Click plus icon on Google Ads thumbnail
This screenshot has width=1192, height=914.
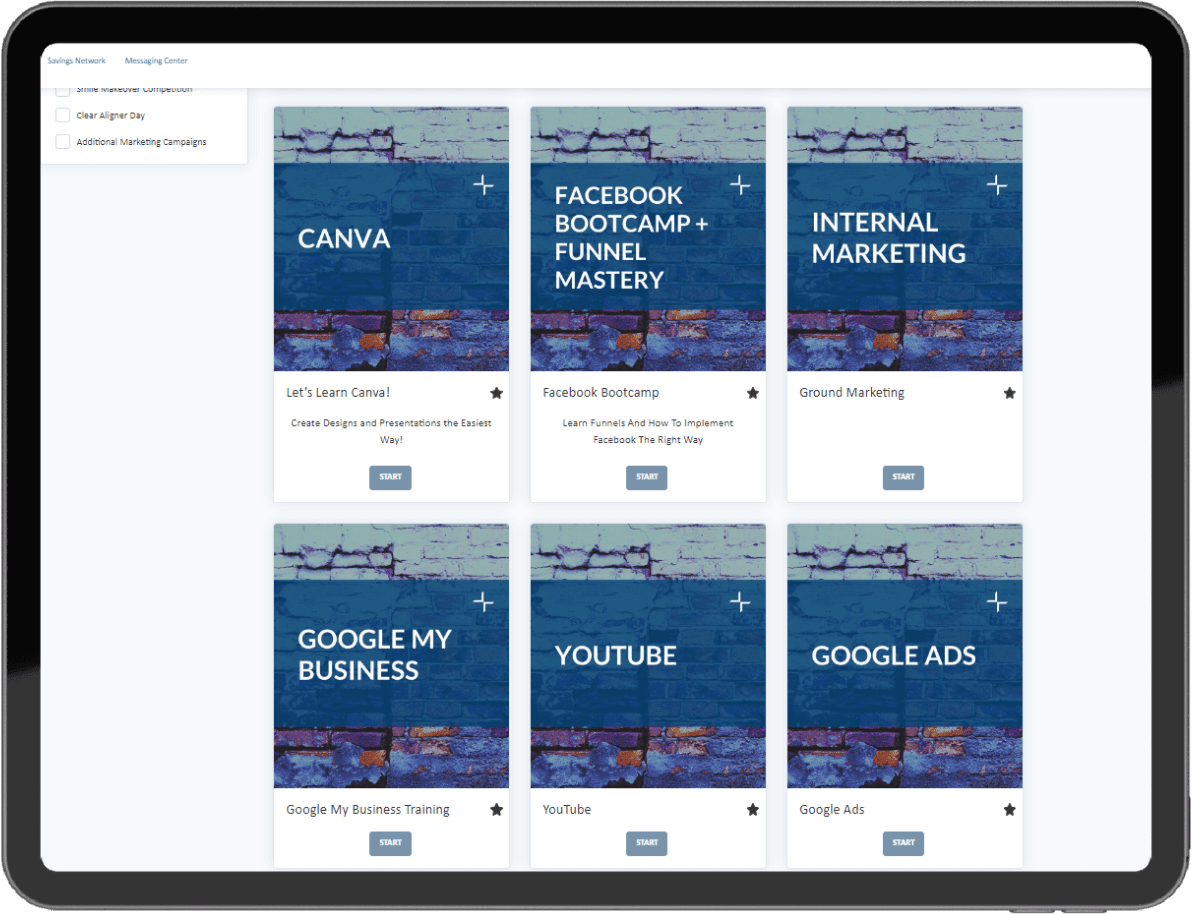(997, 602)
